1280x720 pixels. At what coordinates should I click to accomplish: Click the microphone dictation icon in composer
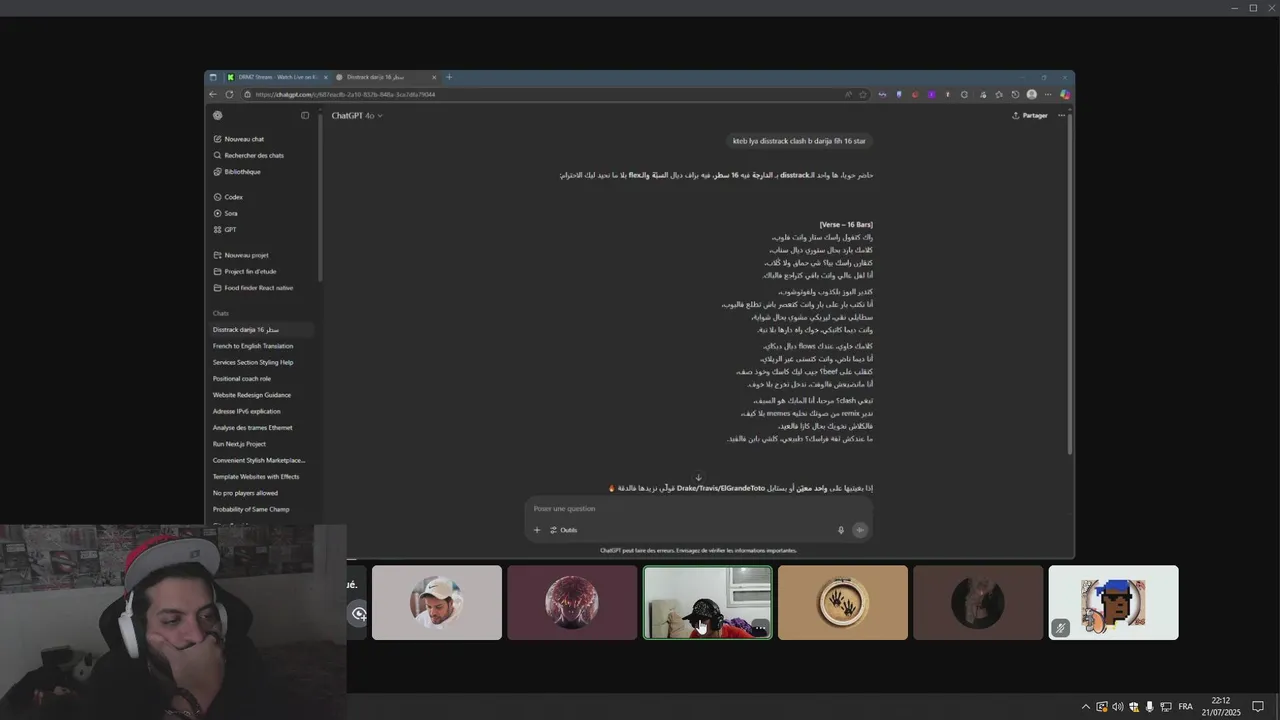pyautogui.click(x=841, y=530)
